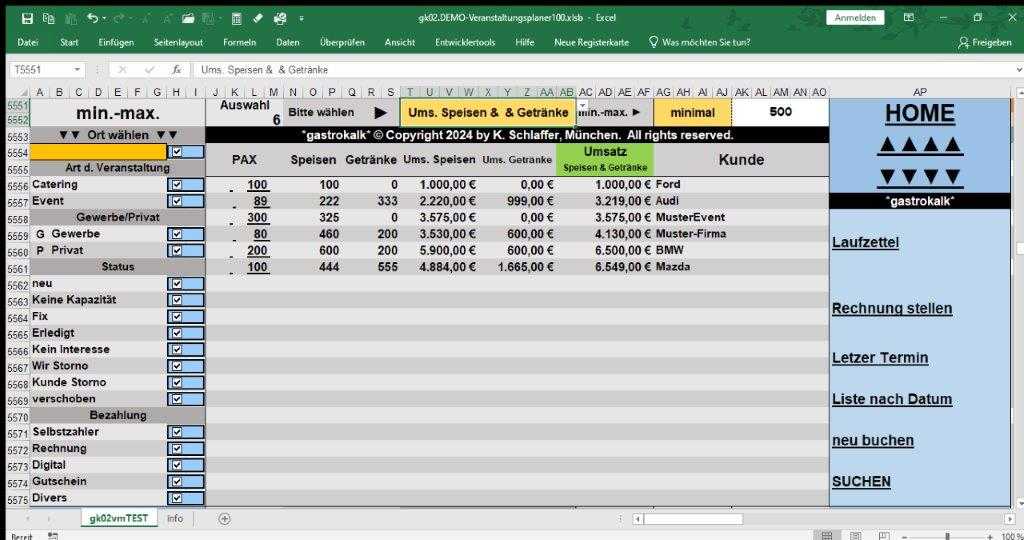Click the insert function fx icon
Viewport: 1024px width, 540px height.
pyautogui.click(x=176, y=70)
